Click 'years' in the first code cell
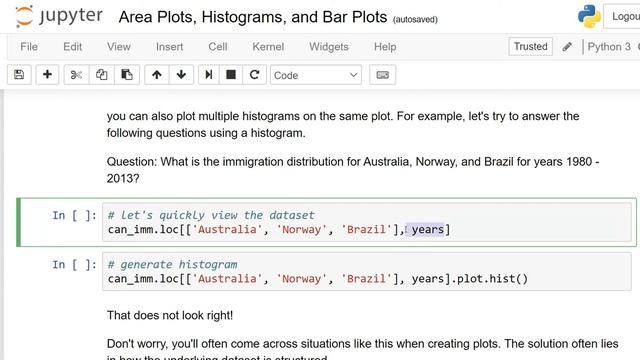This screenshot has width=640, height=360. pyautogui.click(x=427, y=230)
